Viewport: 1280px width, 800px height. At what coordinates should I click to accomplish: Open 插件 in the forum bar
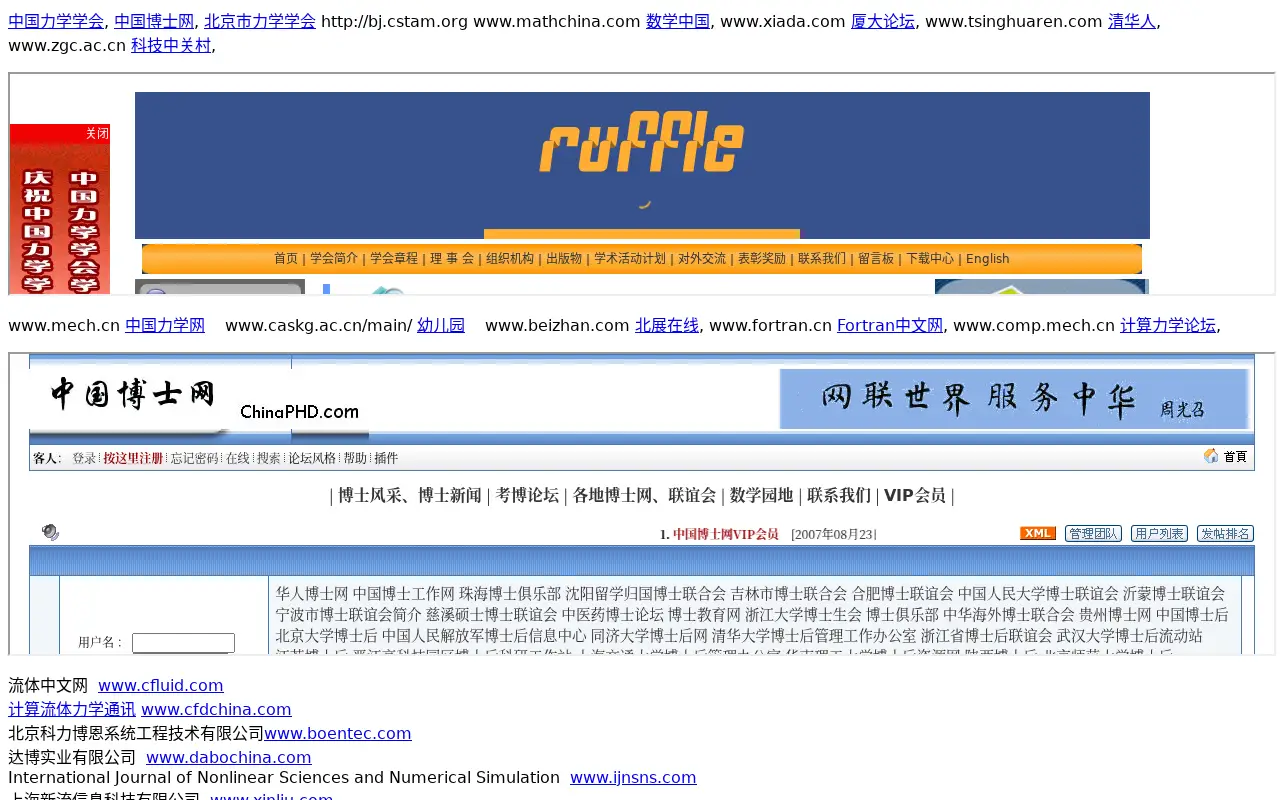386,458
